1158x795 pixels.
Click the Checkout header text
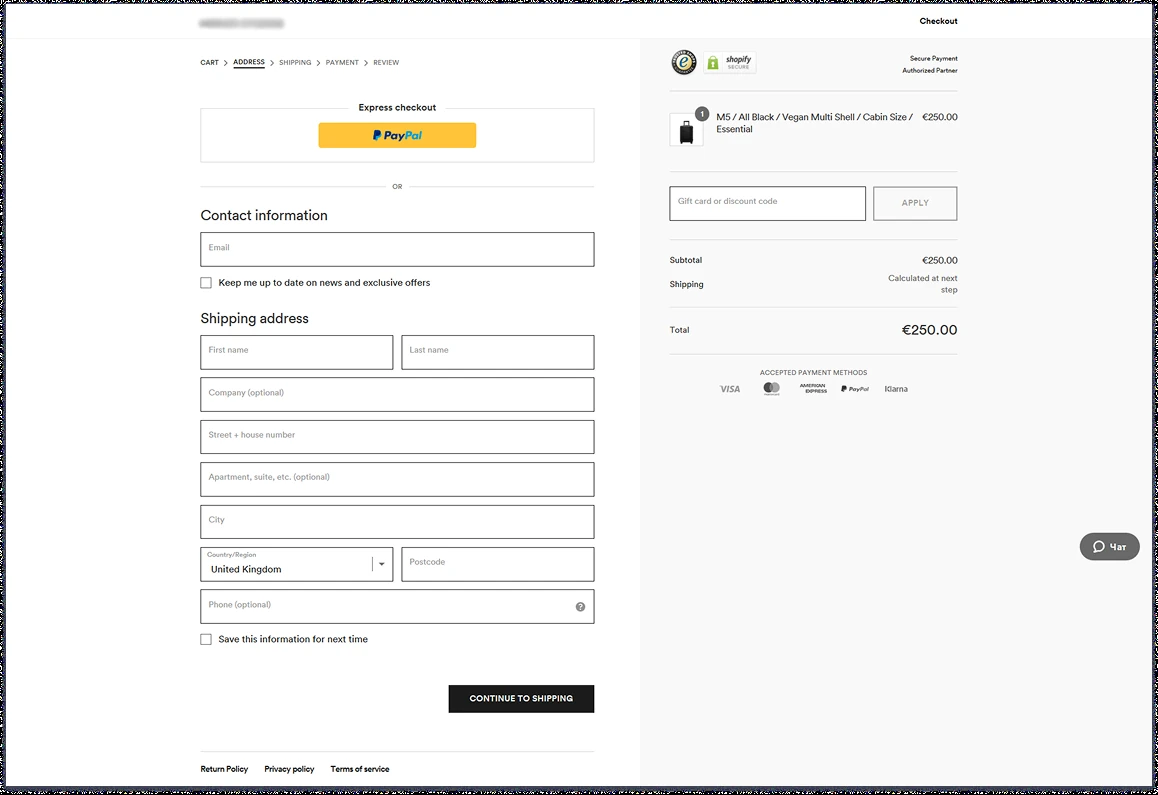pyautogui.click(x=938, y=21)
